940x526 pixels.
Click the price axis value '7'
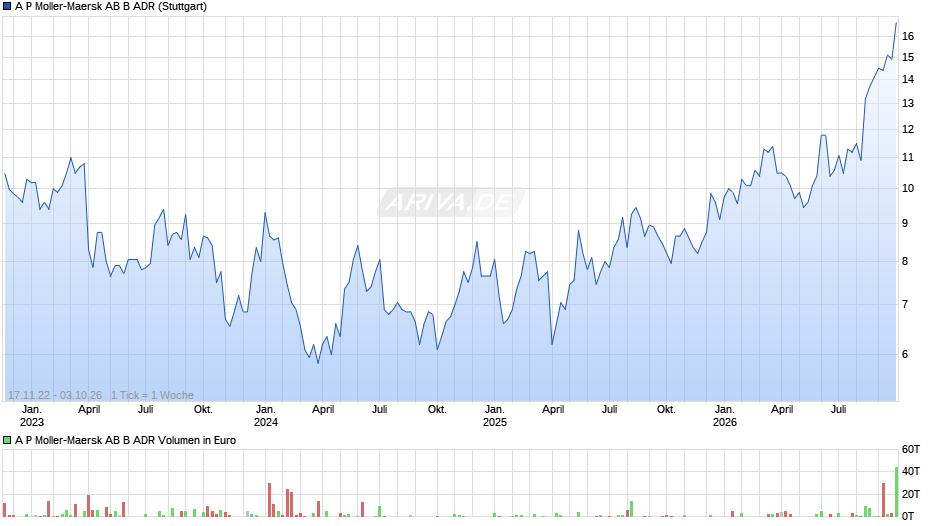click(x=905, y=305)
